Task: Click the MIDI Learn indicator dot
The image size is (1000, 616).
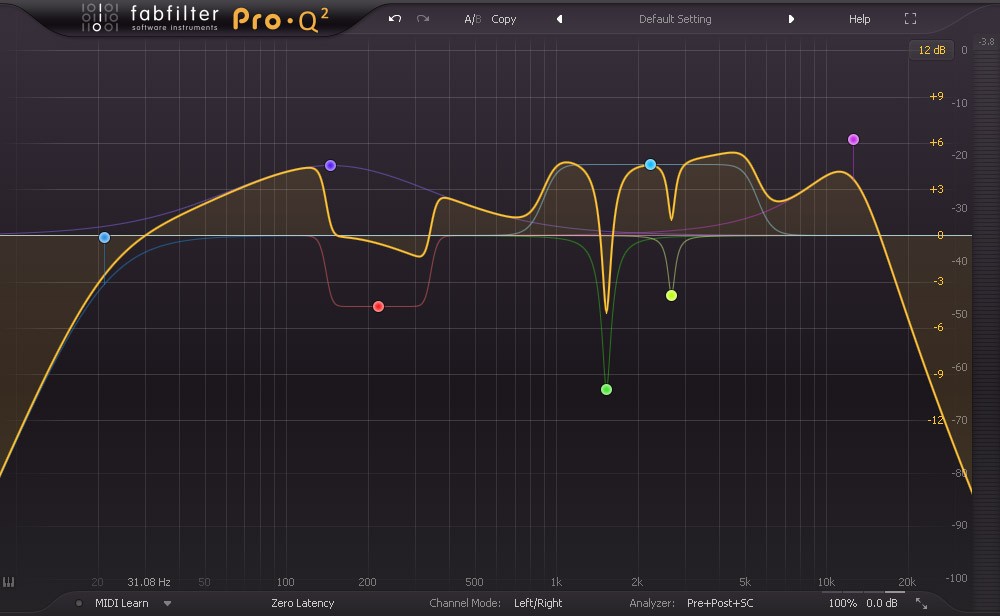Action: (x=78, y=603)
